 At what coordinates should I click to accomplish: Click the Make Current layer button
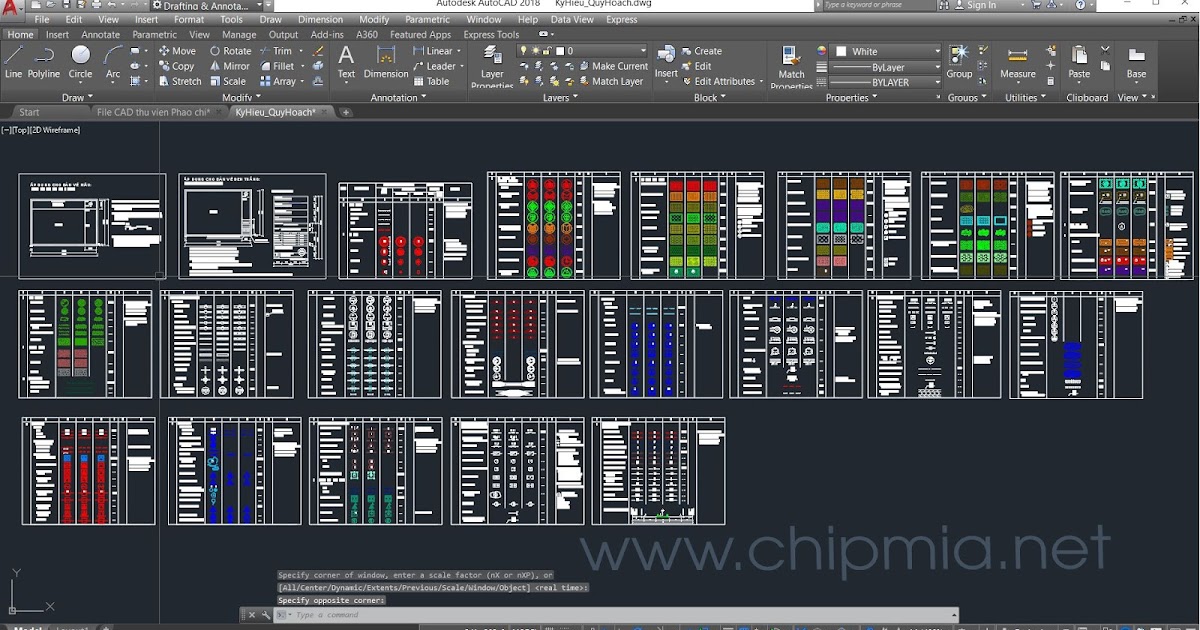(612, 66)
